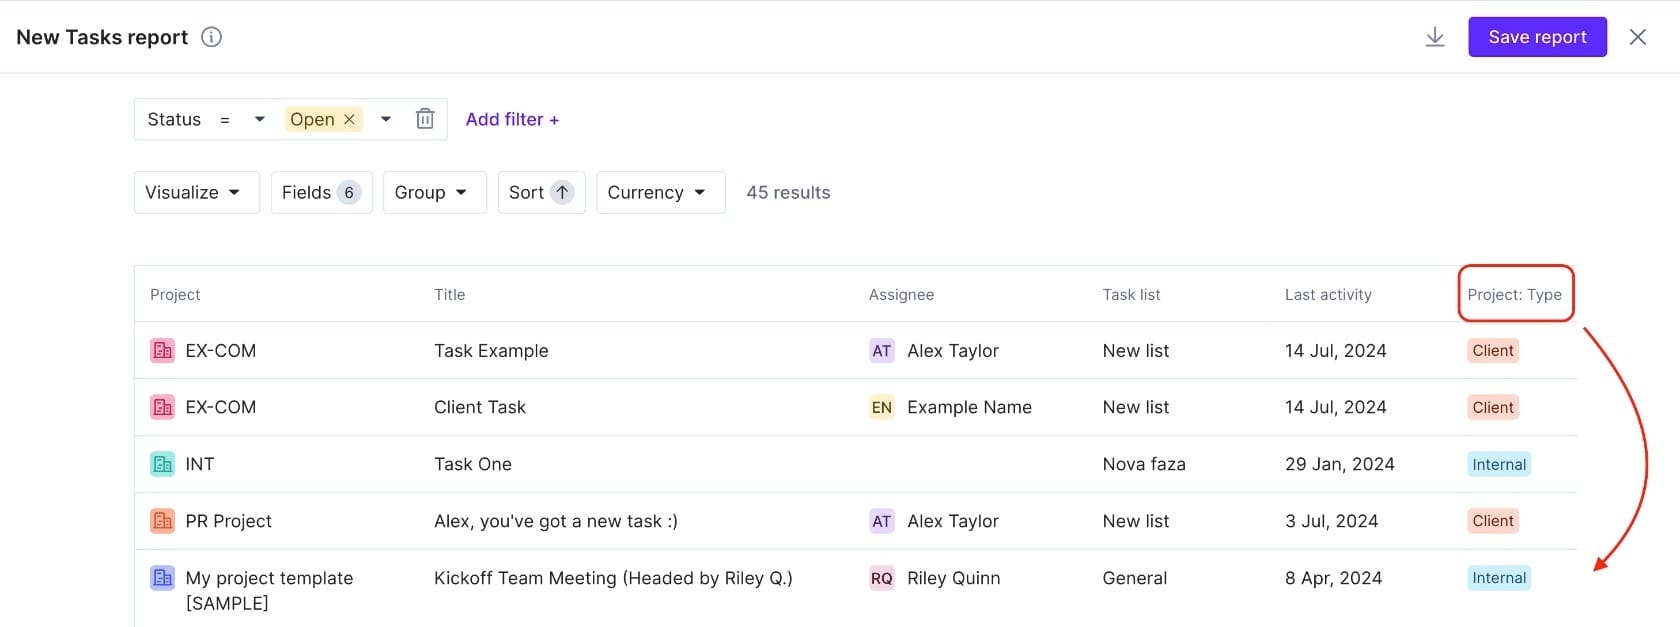Click the teal INT project icon

point(162,464)
